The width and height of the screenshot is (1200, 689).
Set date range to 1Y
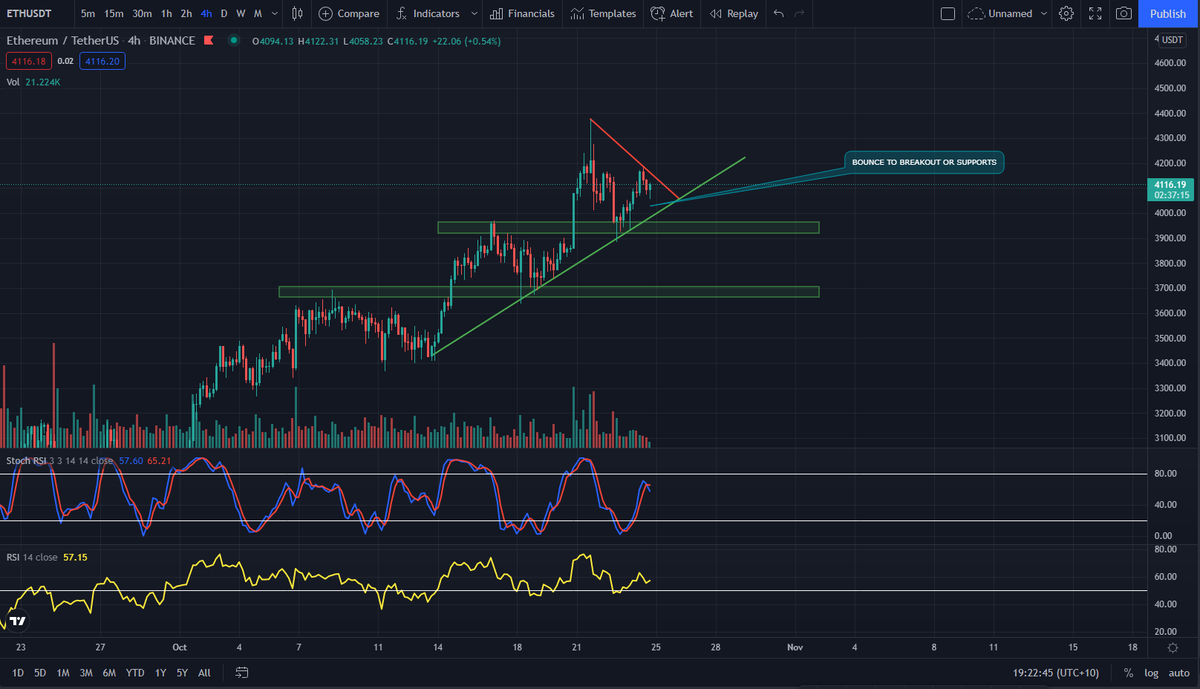(160, 673)
